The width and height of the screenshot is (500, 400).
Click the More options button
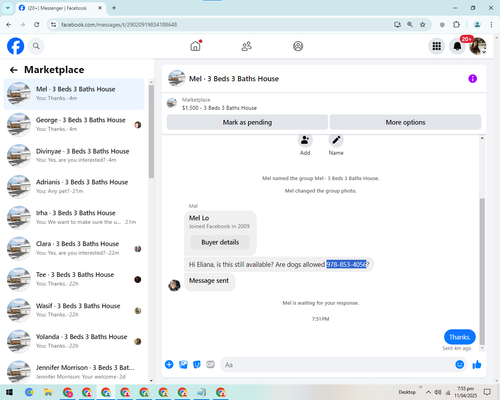[x=405, y=122]
